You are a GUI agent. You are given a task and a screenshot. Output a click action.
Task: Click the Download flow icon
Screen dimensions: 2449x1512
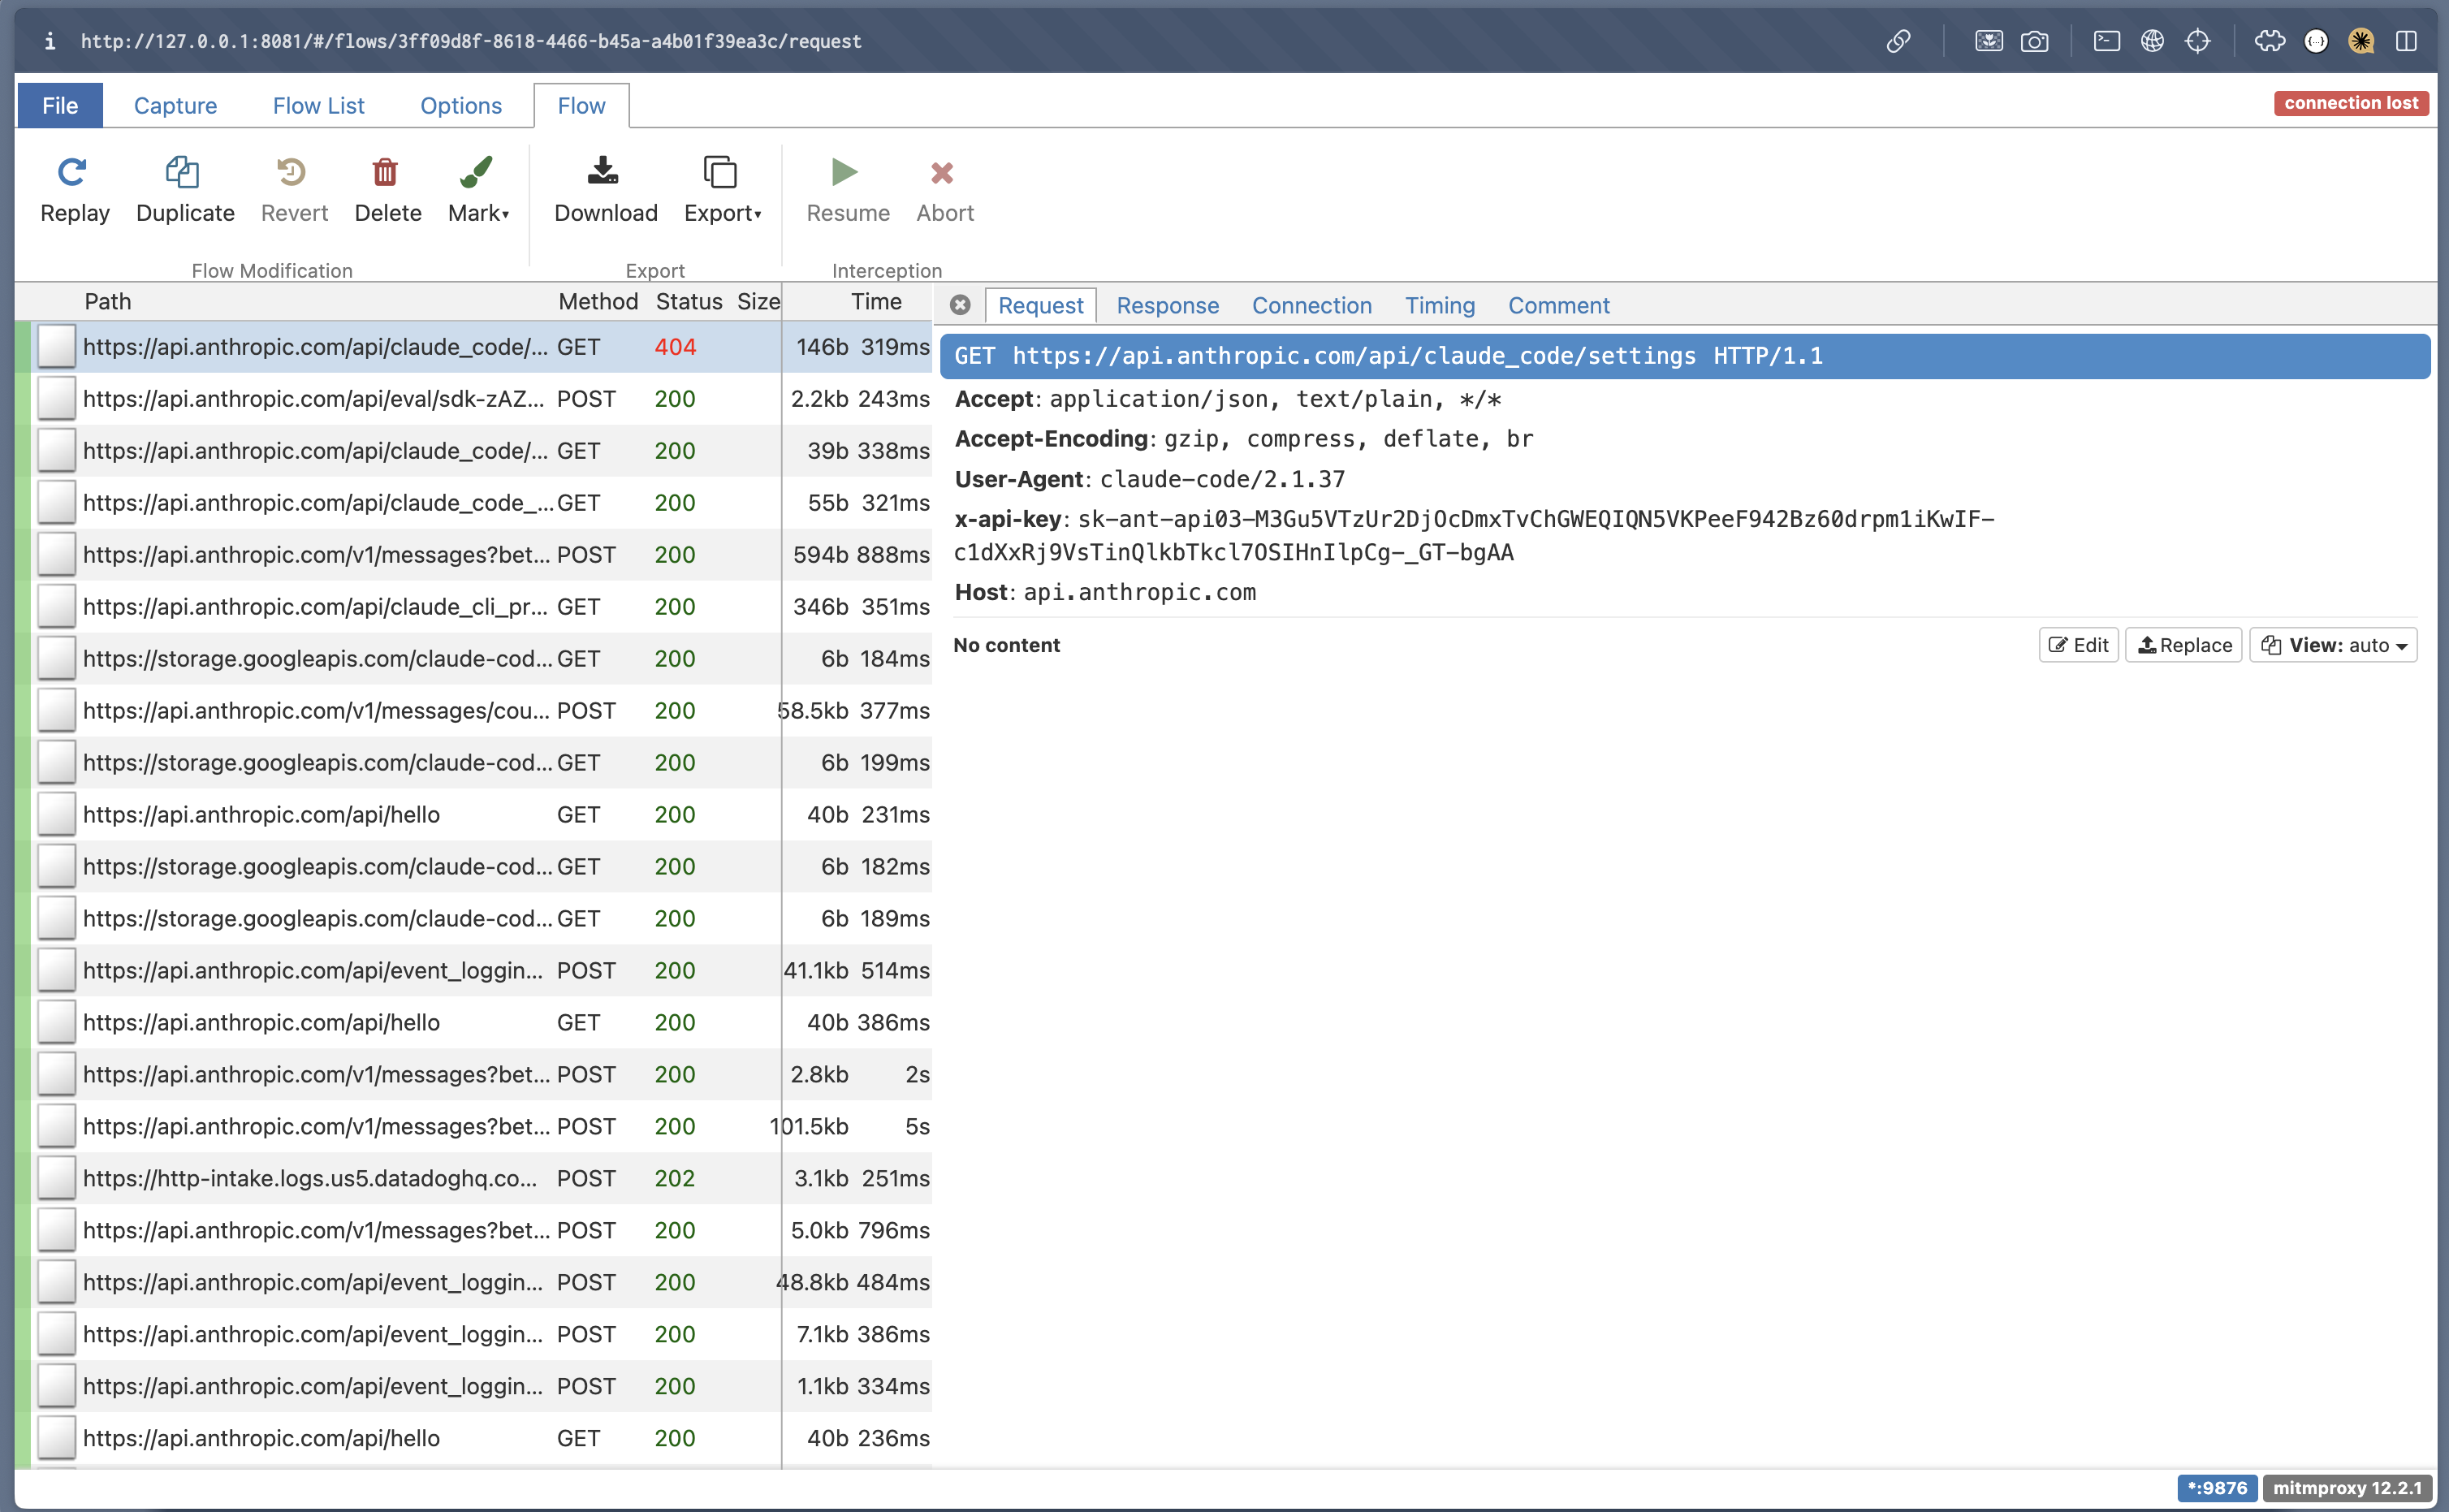click(603, 173)
